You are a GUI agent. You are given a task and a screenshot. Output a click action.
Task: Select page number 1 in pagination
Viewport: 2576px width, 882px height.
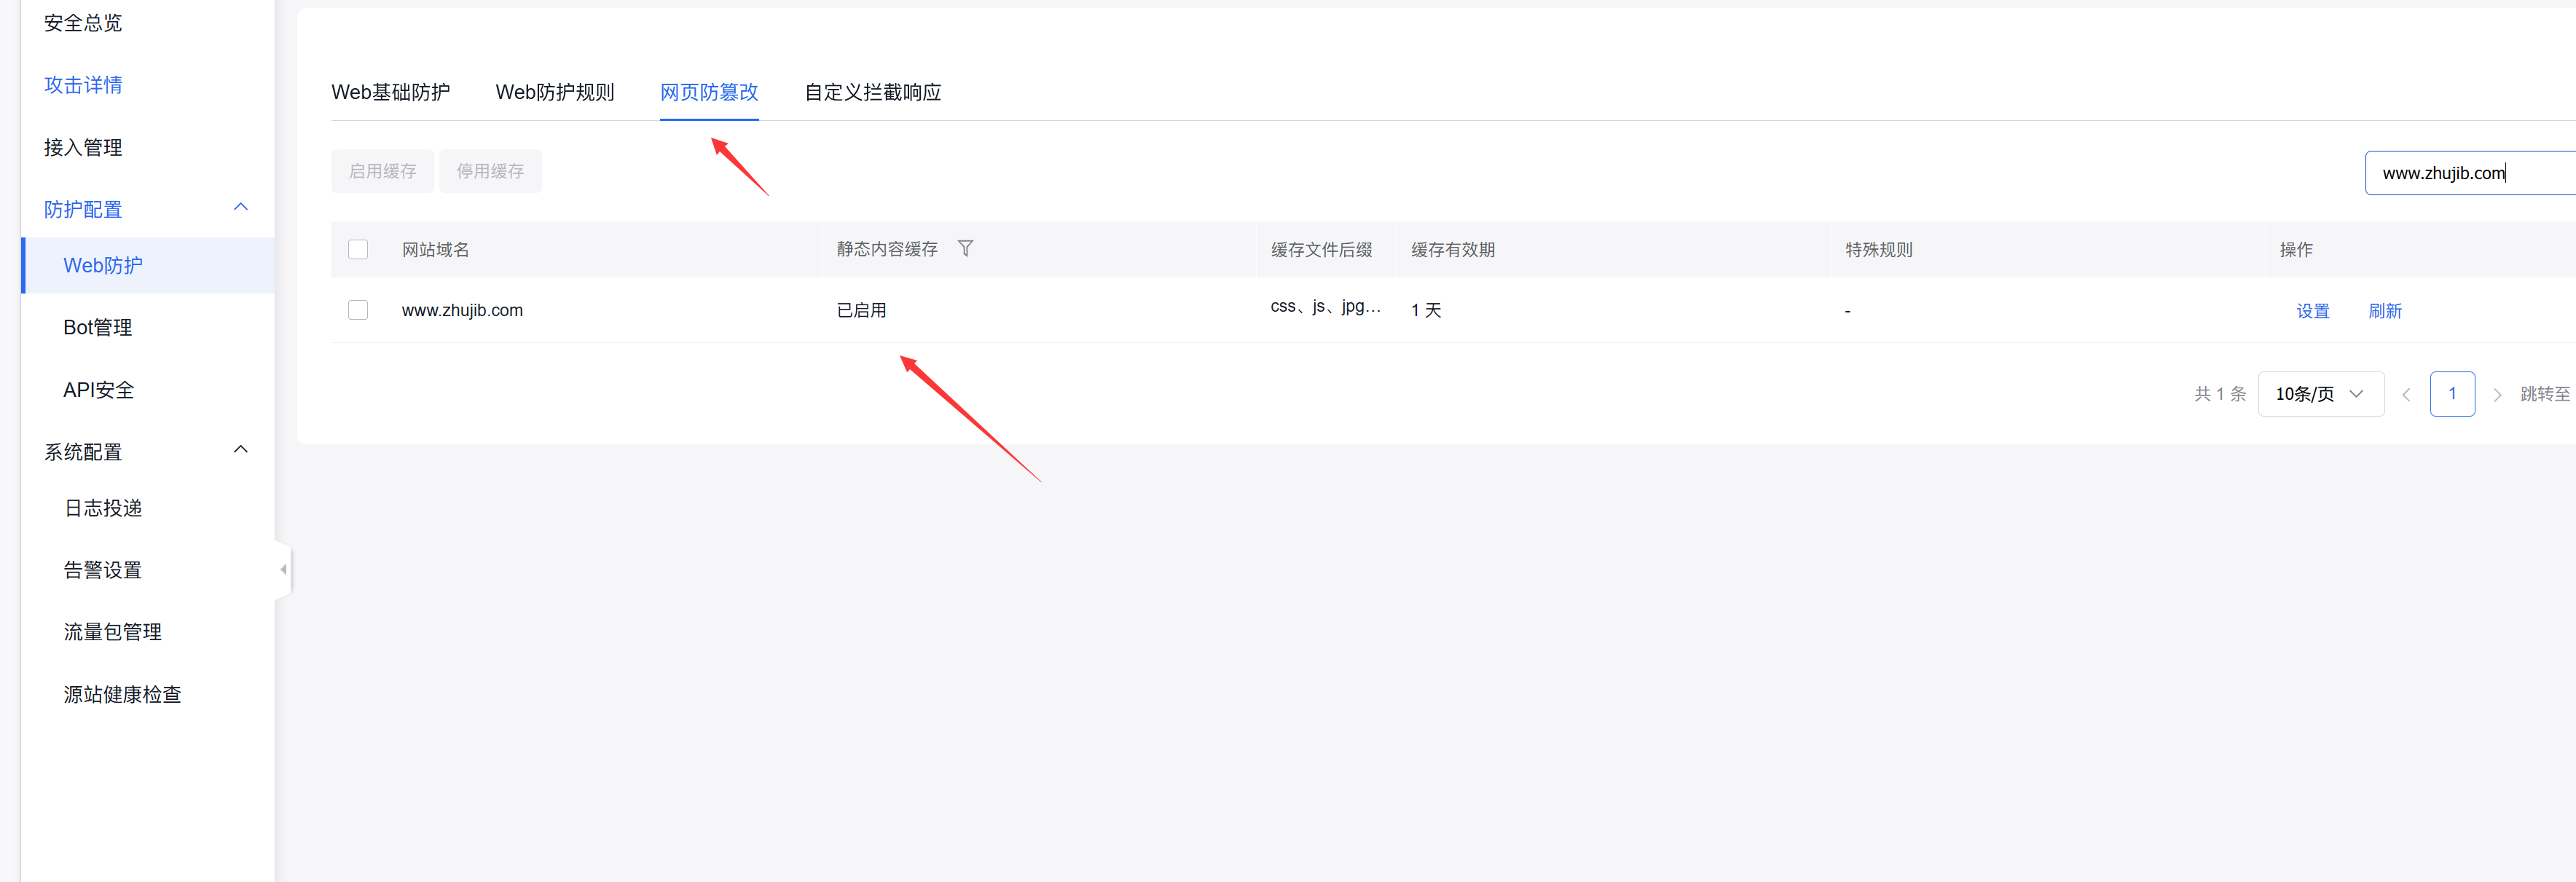point(2452,394)
